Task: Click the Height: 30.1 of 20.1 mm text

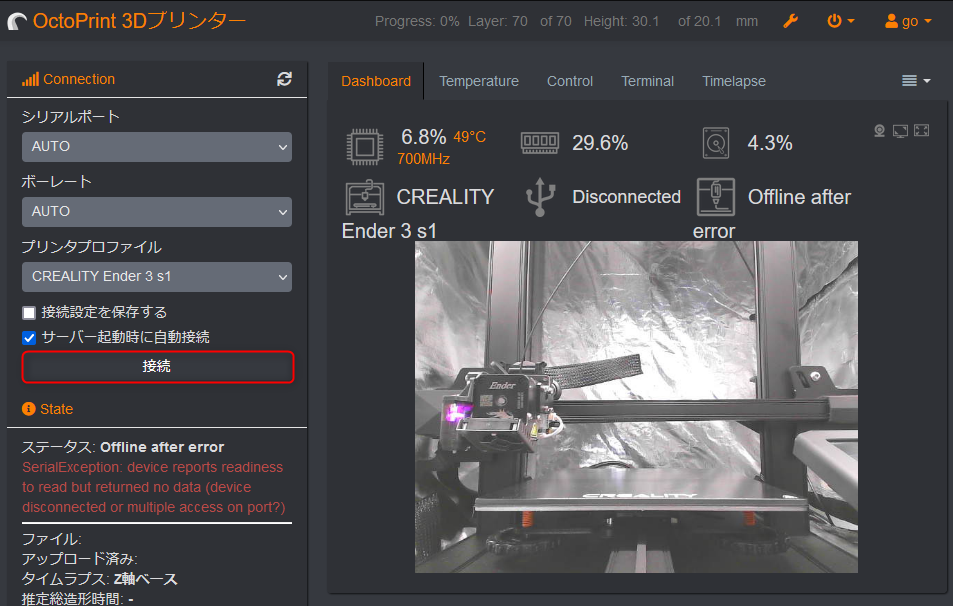Action: pos(671,21)
